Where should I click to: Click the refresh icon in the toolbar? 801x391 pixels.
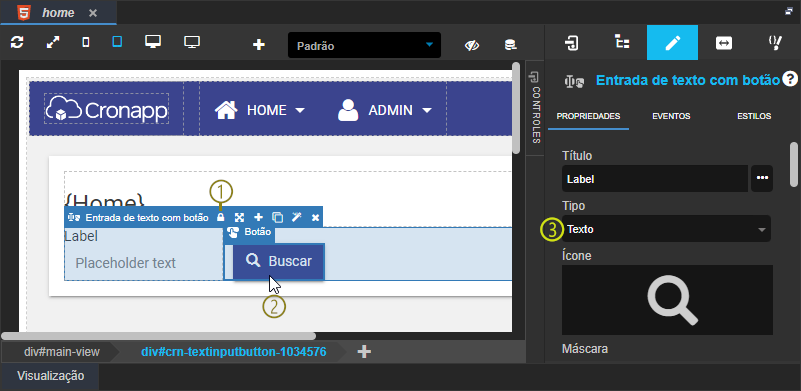pos(17,43)
